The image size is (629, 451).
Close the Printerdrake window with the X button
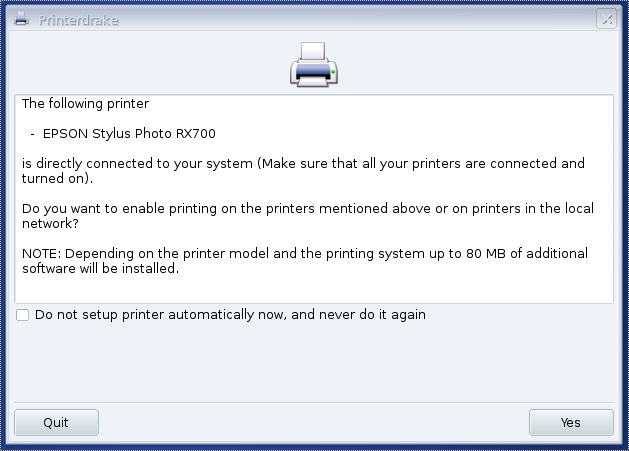(606, 19)
